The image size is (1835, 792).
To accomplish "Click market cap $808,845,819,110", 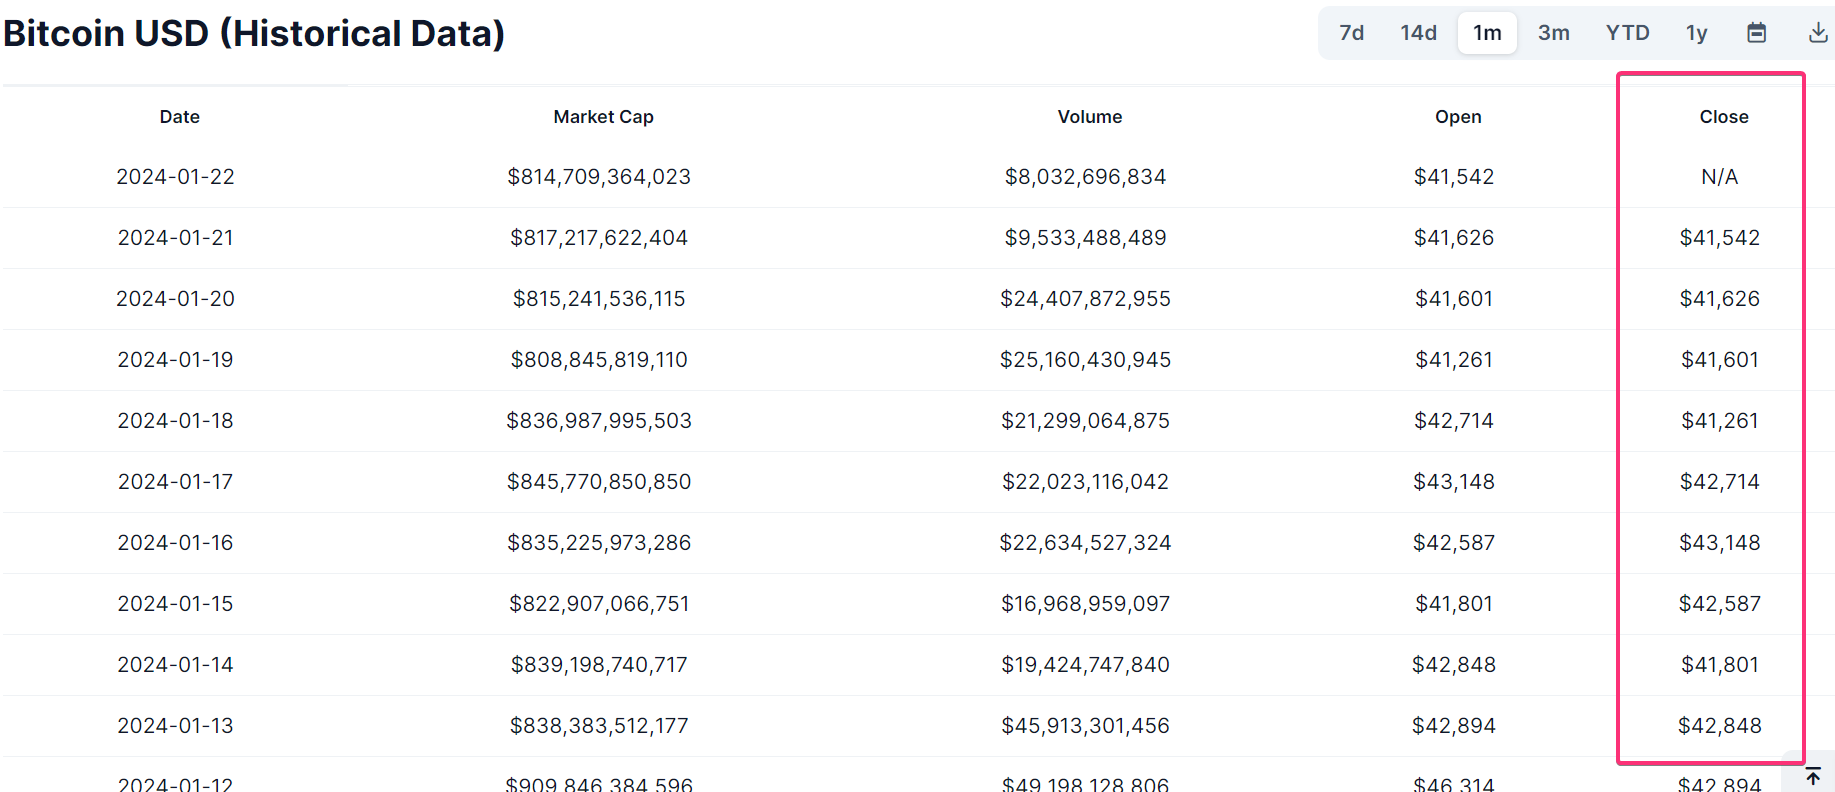I will pos(599,360).
